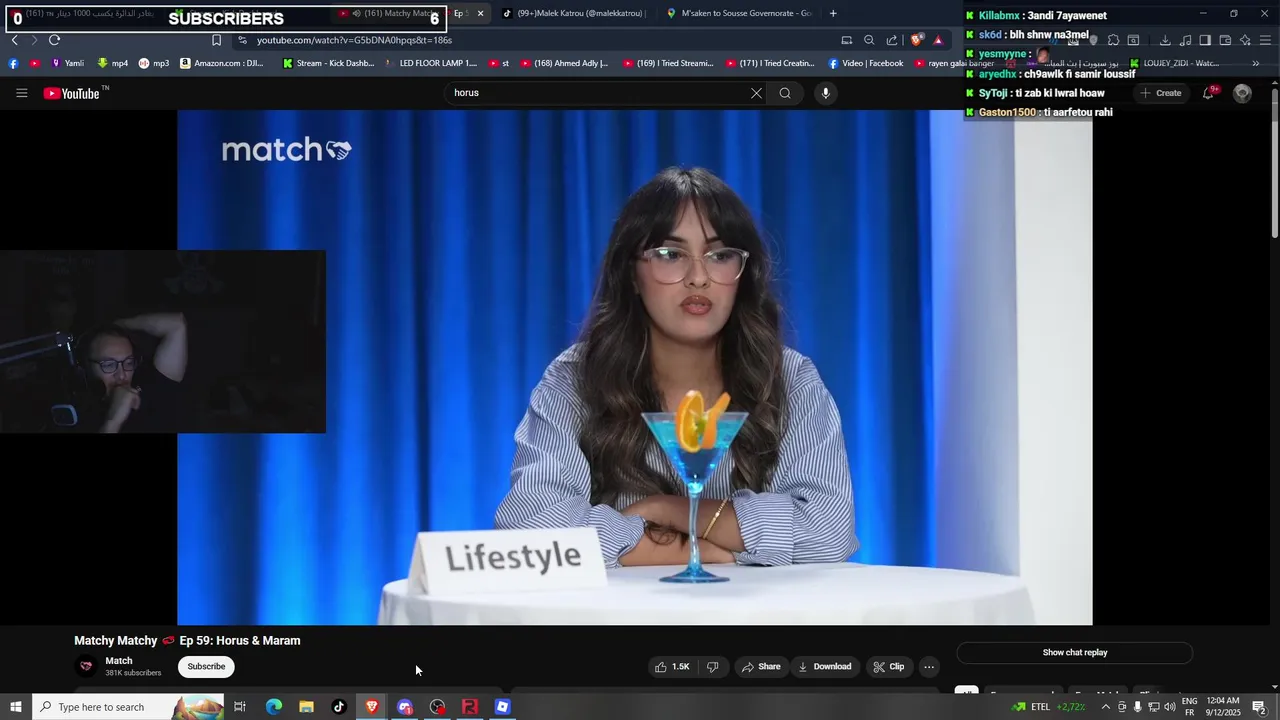Open ENG FR language switcher
The image size is (1280, 720).
[x=1190, y=707]
